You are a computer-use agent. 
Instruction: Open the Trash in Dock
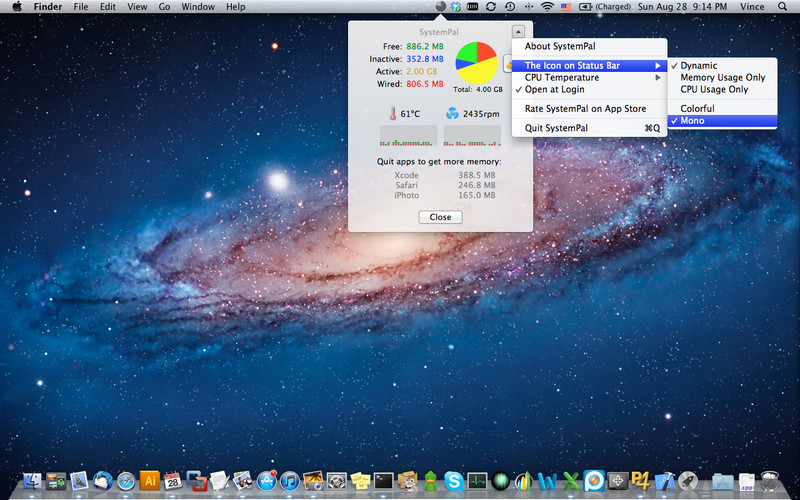770,481
